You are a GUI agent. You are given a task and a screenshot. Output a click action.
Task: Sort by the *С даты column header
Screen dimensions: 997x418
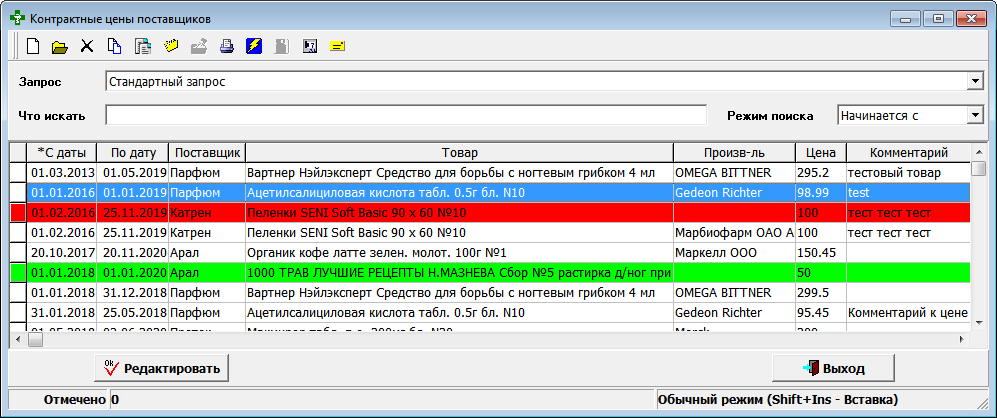pyautogui.click(x=62, y=153)
